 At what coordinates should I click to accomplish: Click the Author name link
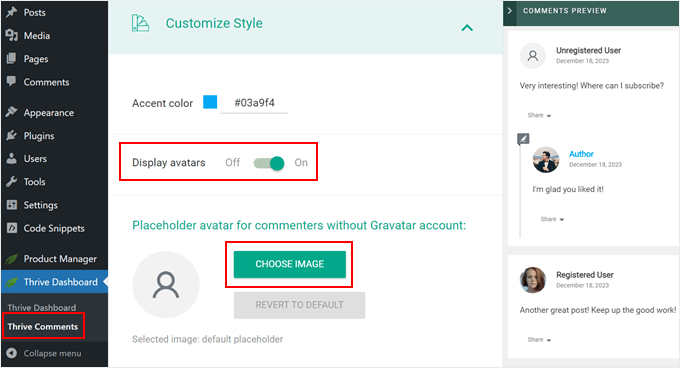click(x=581, y=154)
